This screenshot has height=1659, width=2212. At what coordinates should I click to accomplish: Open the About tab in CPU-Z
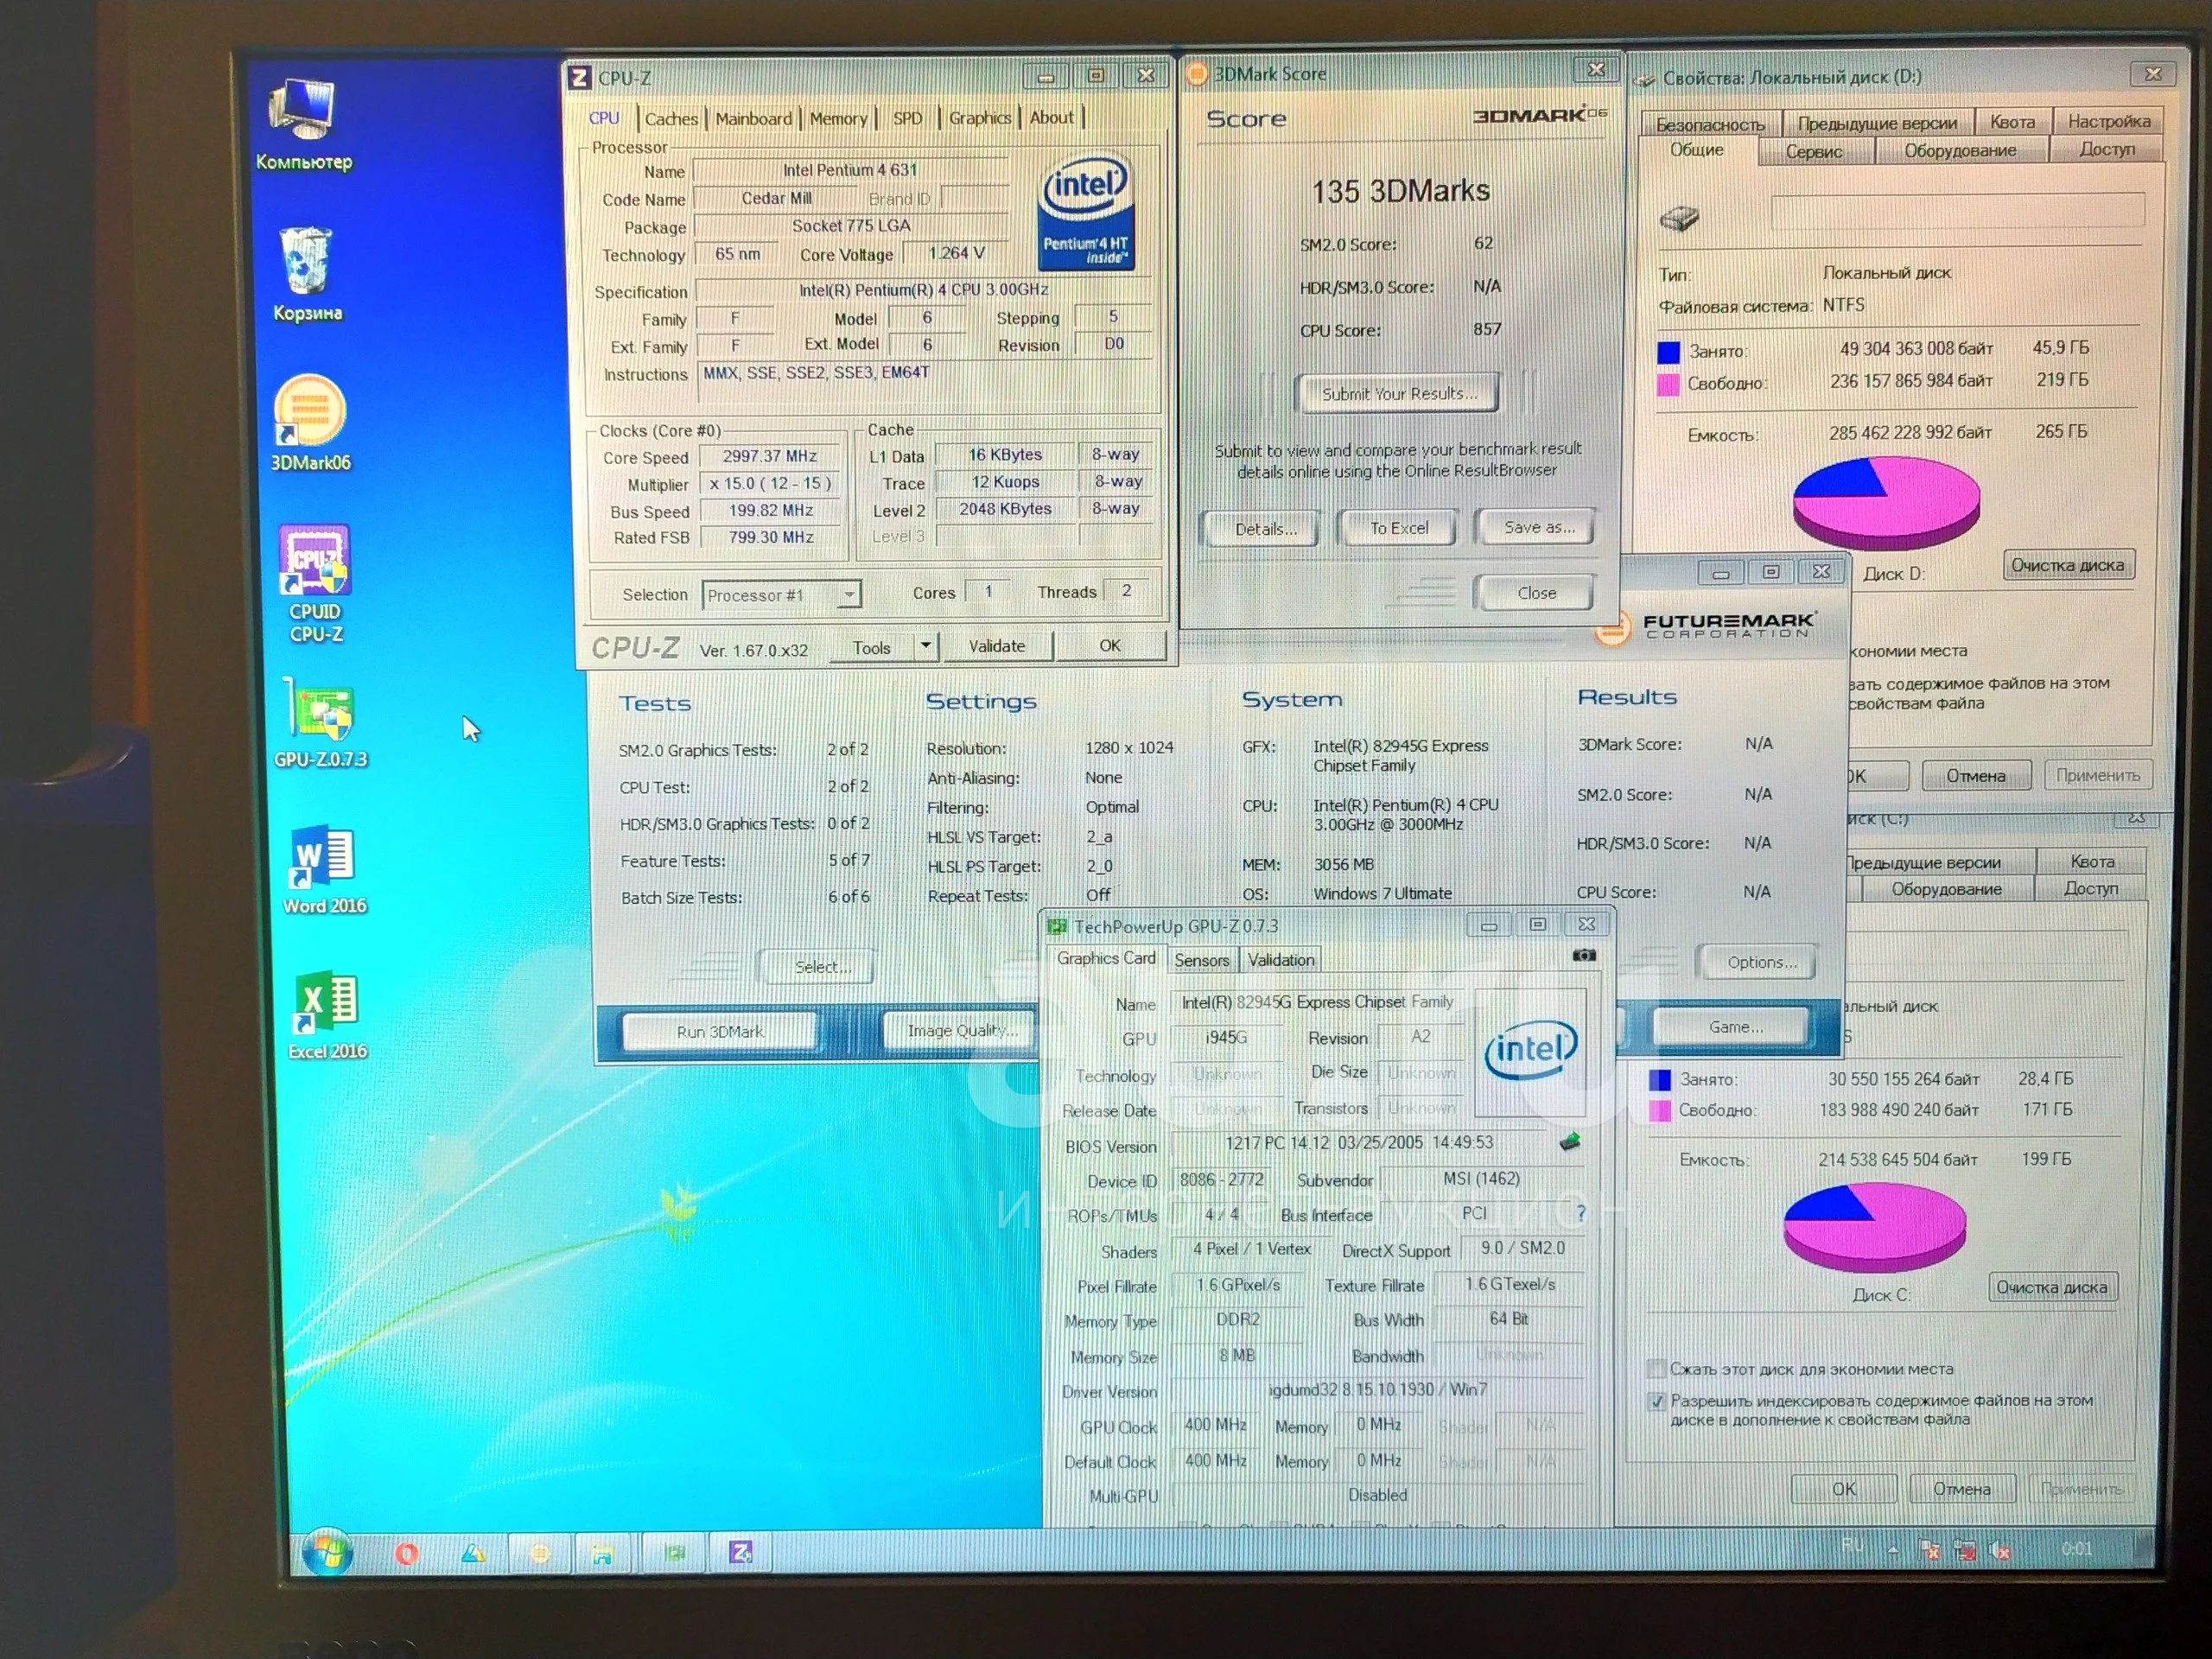click(x=1052, y=117)
